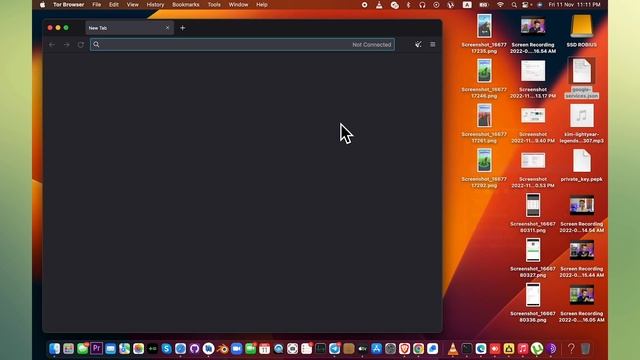Screen dimensions: 640x360
Task: Select the lightyear legends mp3 file
Action: tap(582, 123)
